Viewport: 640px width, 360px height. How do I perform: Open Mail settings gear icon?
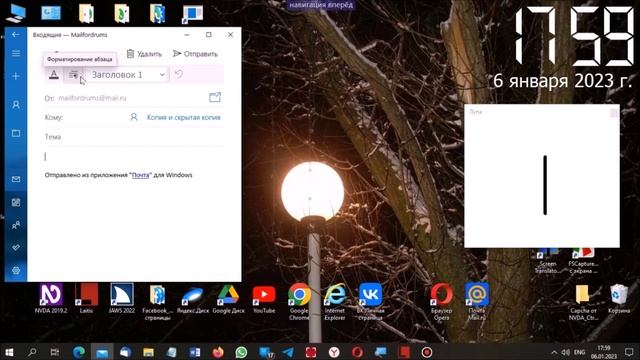click(x=16, y=270)
